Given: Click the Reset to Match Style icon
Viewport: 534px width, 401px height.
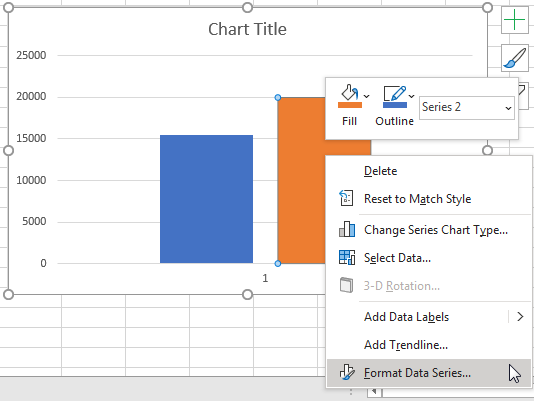Looking at the screenshot, I should [346, 198].
